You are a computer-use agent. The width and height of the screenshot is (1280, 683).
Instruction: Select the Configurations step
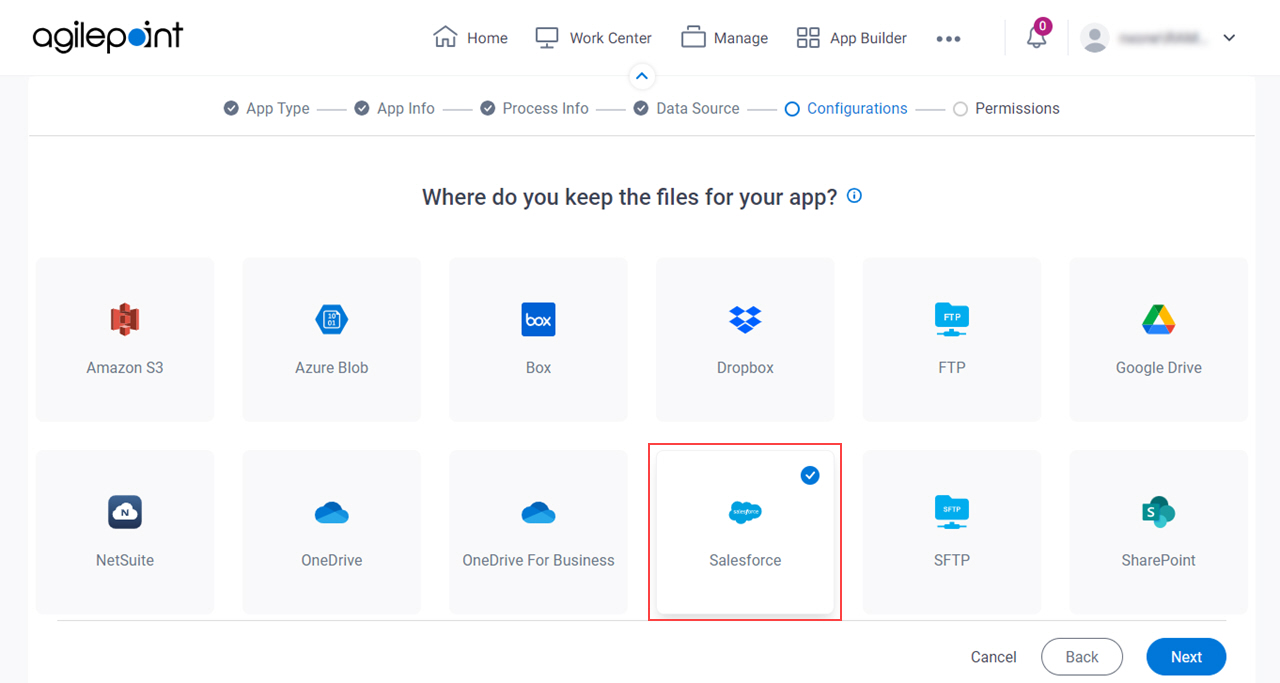click(x=846, y=108)
